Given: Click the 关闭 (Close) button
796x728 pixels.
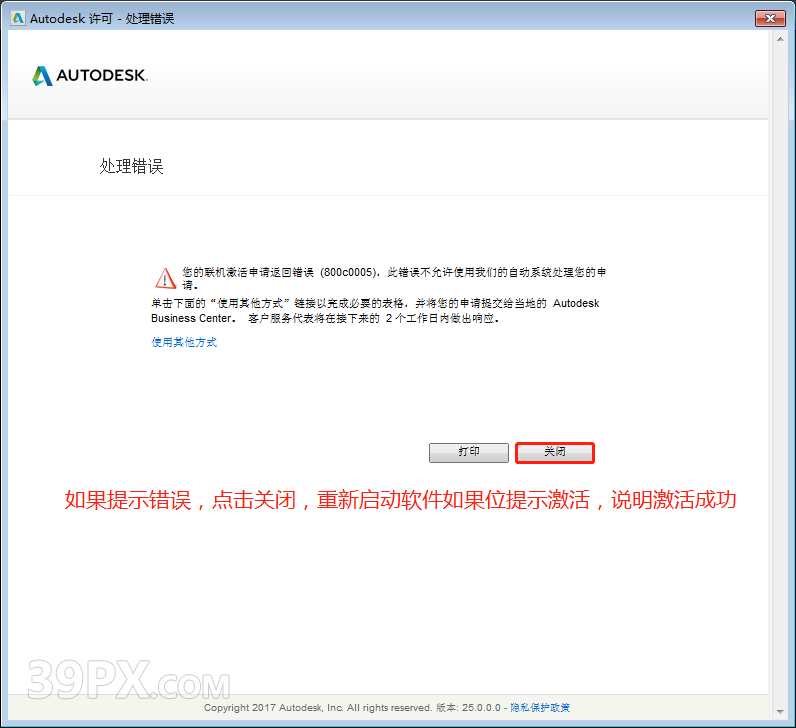Looking at the screenshot, I should tap(554, 452).
